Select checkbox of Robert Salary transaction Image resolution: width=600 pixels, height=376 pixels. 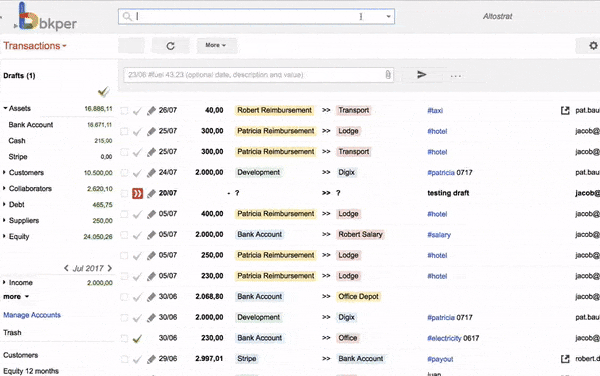(x=124, y=234)
